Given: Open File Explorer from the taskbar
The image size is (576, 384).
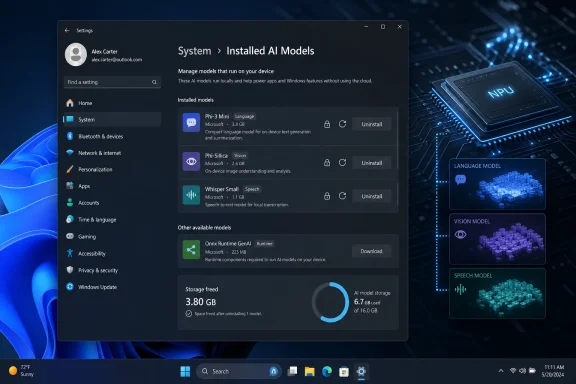Looking at the screenshot, I should click(310, 372).
